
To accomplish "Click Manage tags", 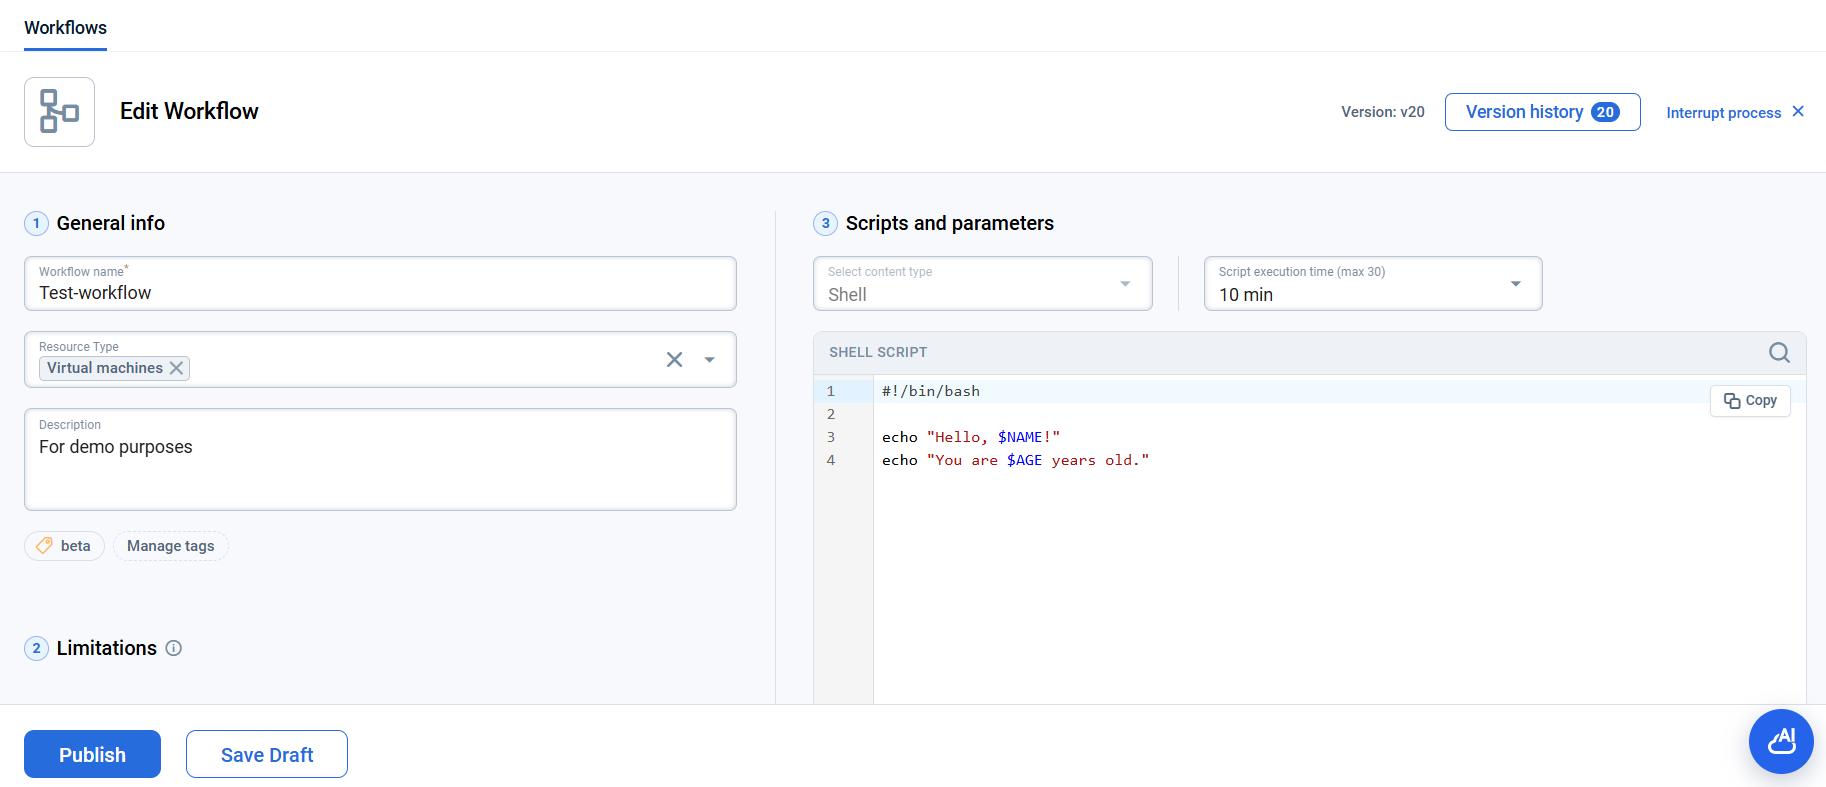I will (x=170, y=546).
